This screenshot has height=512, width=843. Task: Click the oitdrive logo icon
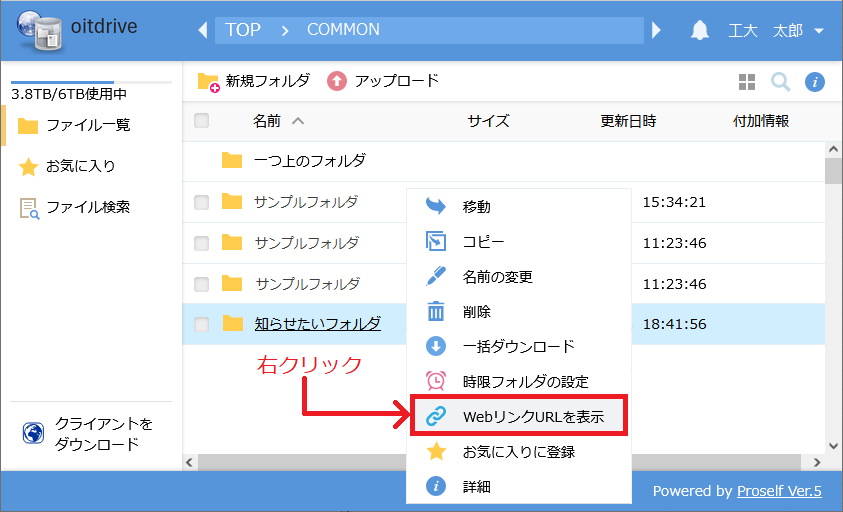pyautogui.click(x=35, y=30)
